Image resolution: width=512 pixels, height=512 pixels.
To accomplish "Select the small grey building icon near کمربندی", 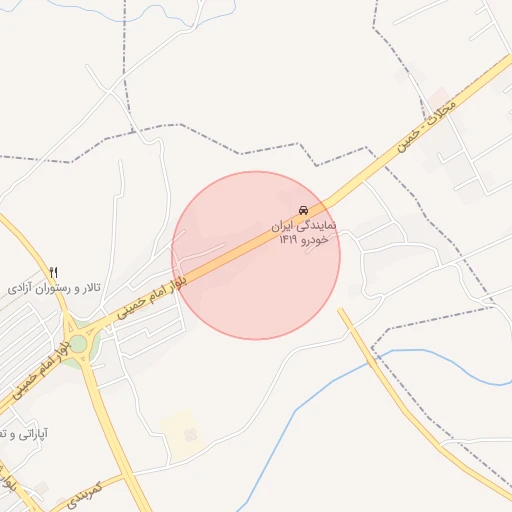I will click(42, 488).
